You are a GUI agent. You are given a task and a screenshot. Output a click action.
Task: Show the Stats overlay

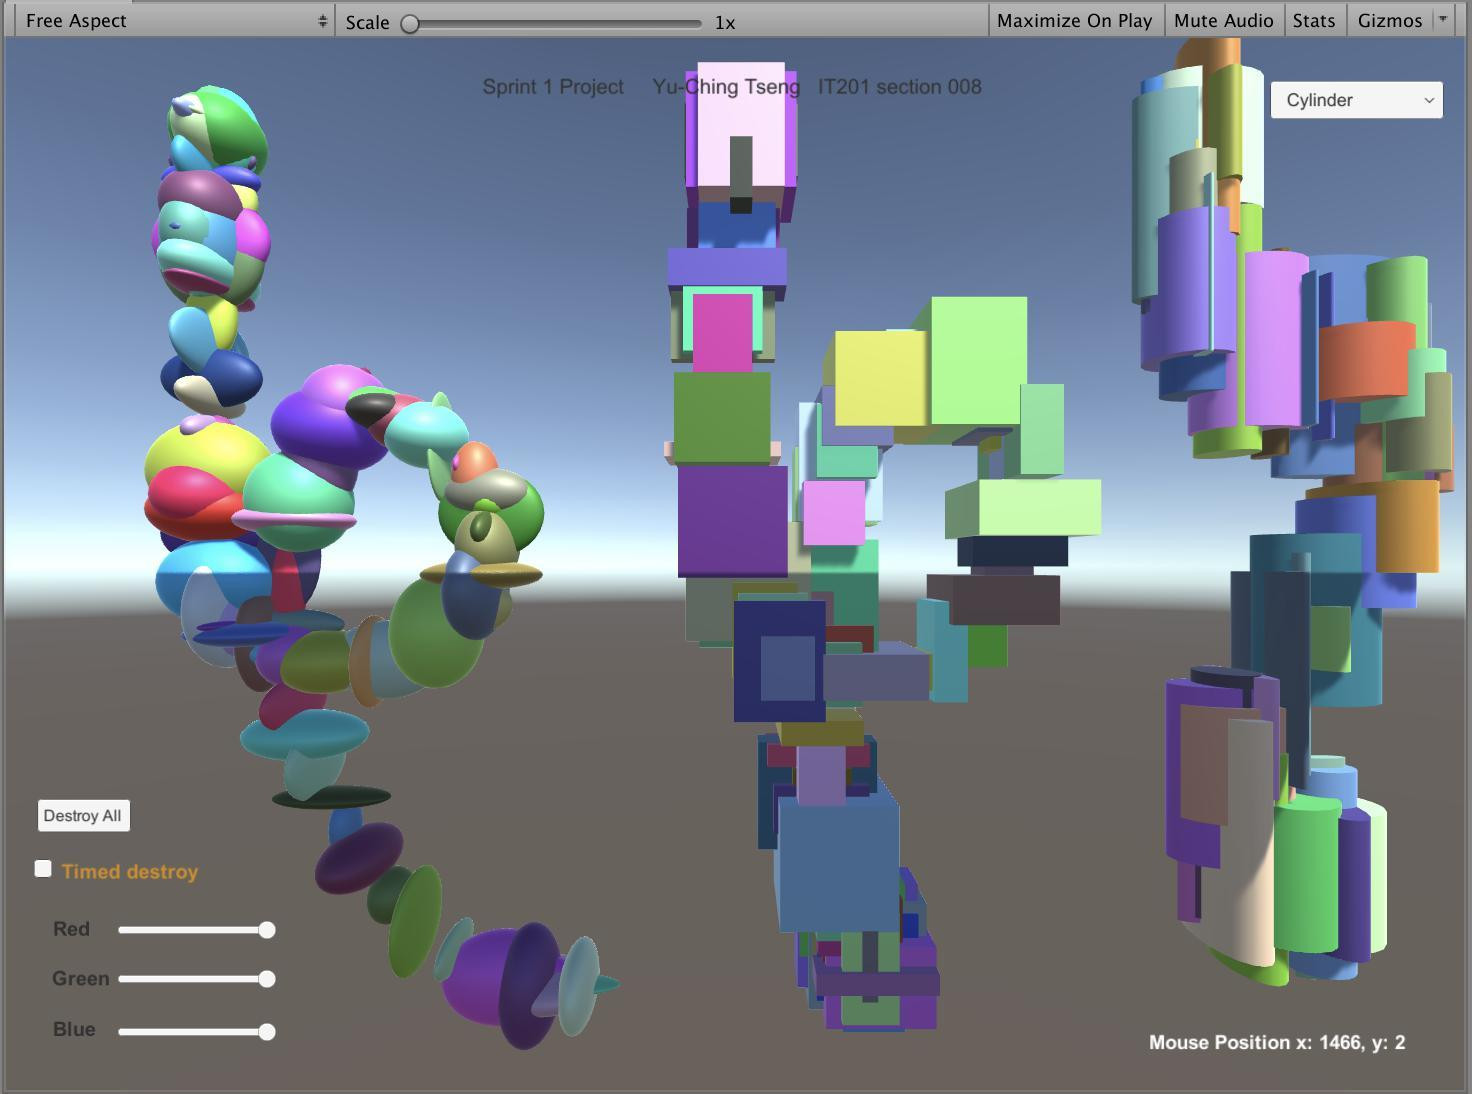pos(1313,20)
